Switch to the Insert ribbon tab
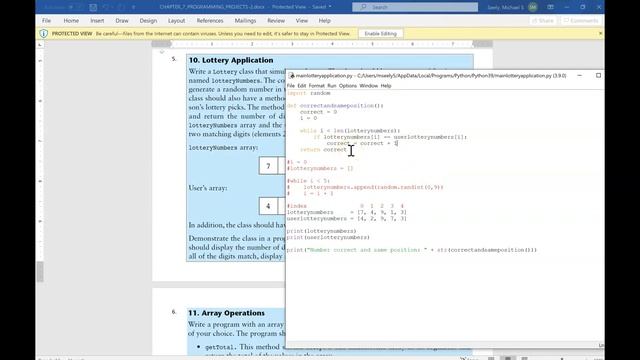Screen dimensions: 640x360 (97, 20)
